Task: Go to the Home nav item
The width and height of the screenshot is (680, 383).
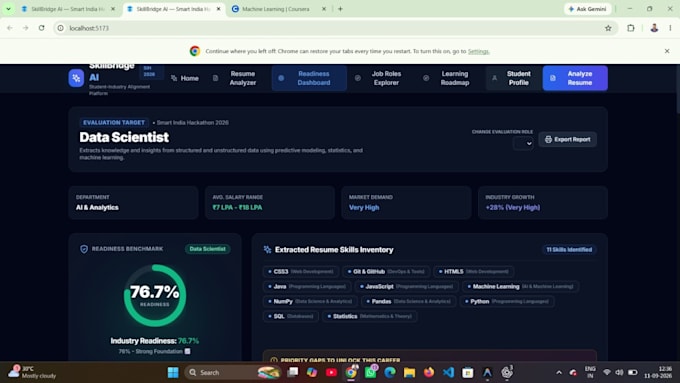Action: click(x=185, y=78)
